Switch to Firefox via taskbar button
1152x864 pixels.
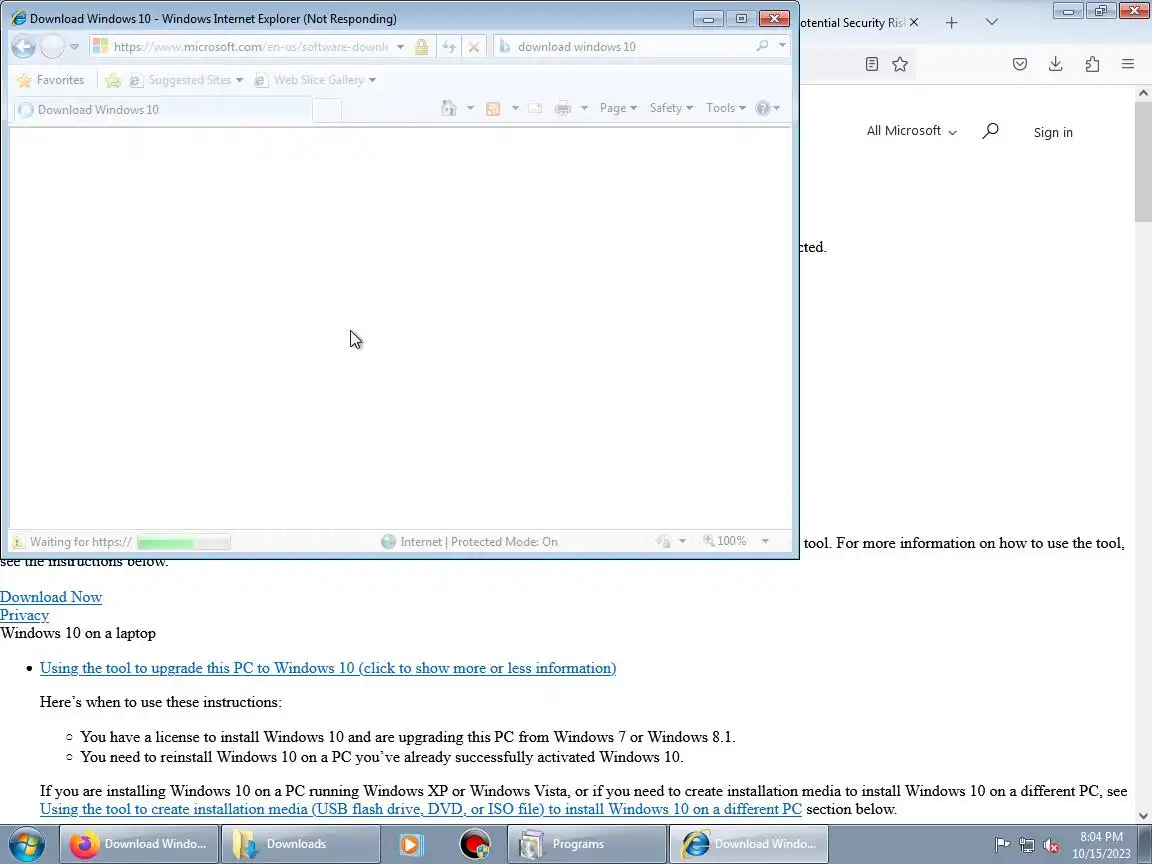point(138,844)
